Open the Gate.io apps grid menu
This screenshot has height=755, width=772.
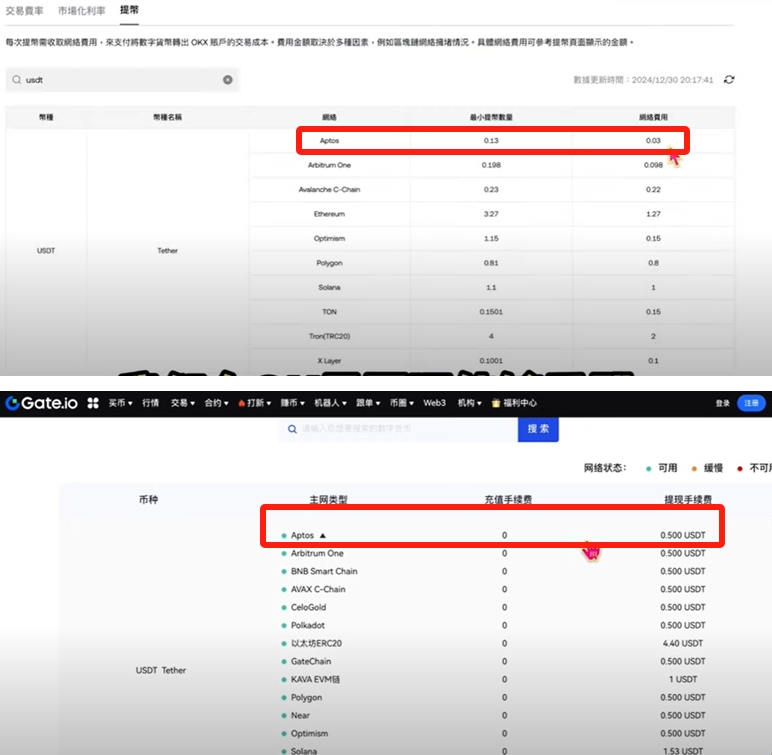(x=93, y=403)
